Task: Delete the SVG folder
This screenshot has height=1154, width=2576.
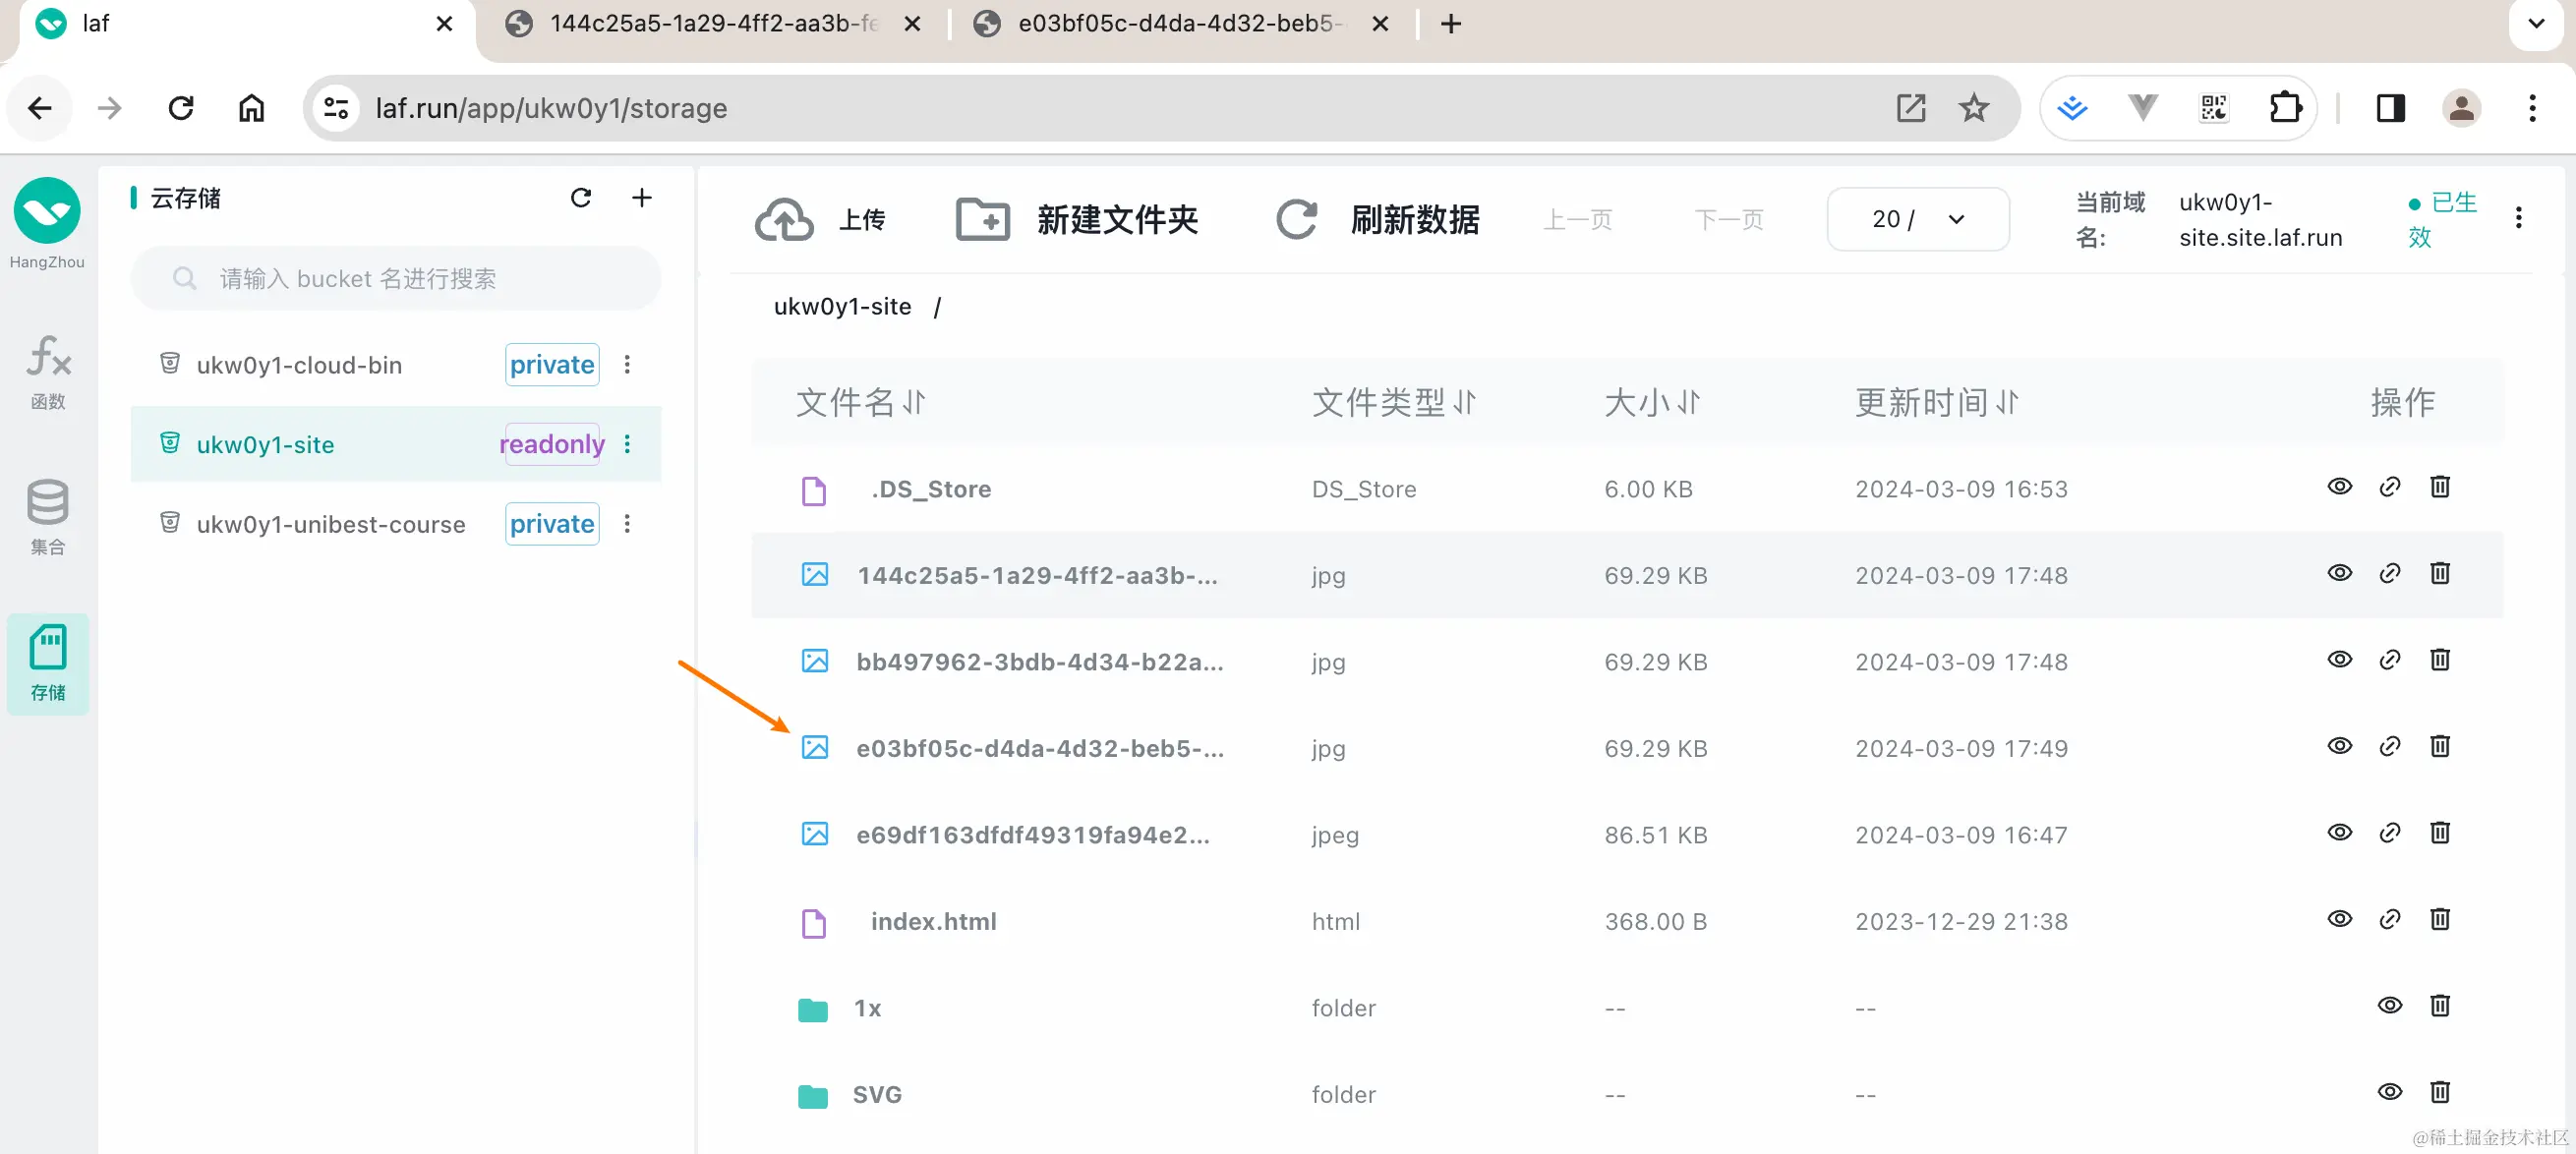Action: click(2439, 1092)
